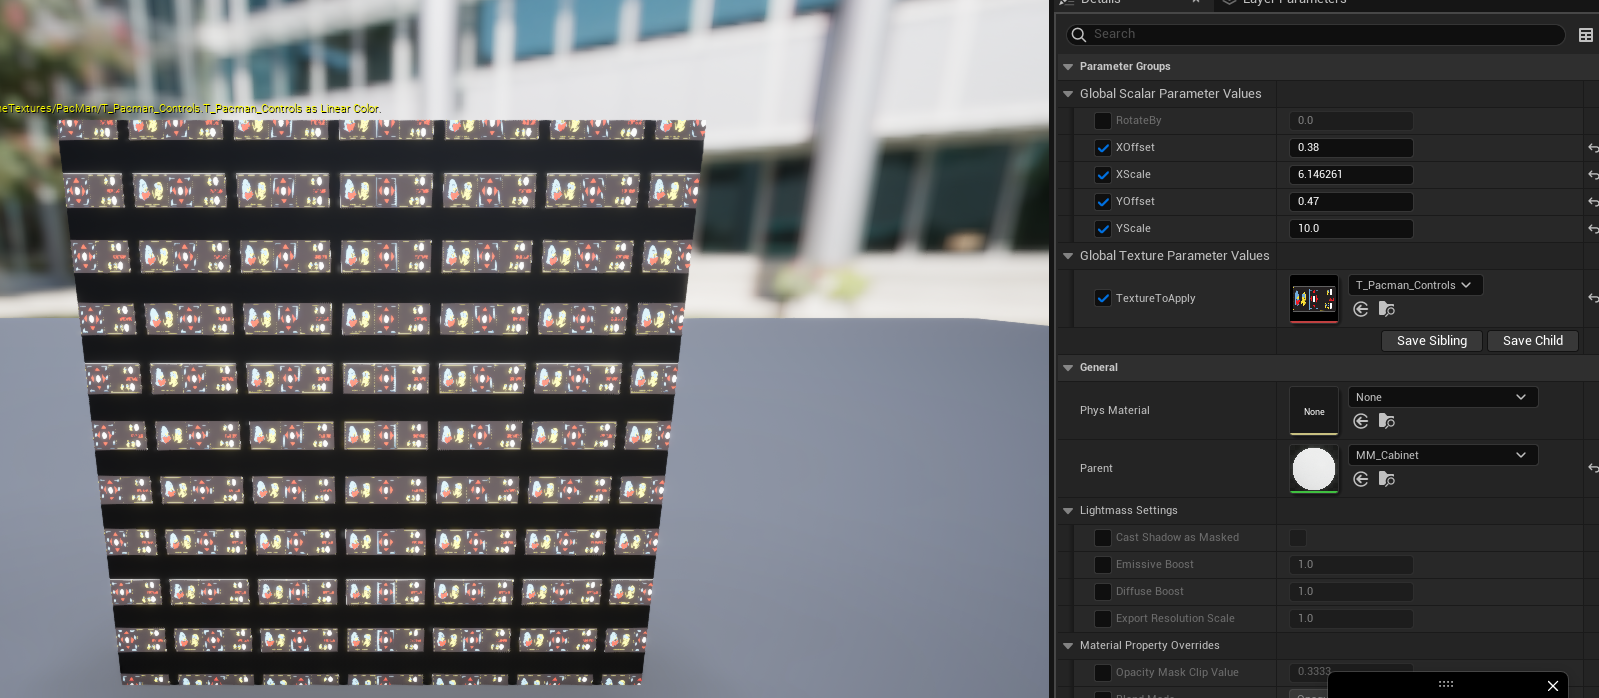Reset YScale to its default value

click(1593, 229)
